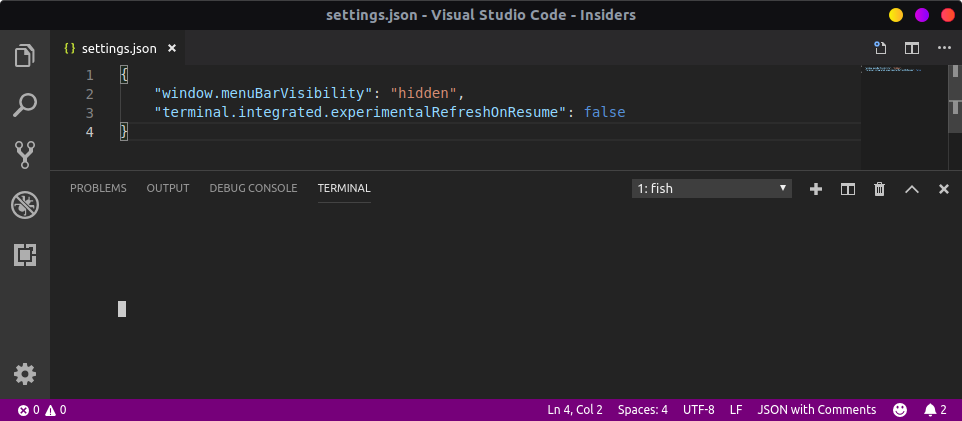
Task: Click on the editor minimap
Action: (x=904, y=117)
